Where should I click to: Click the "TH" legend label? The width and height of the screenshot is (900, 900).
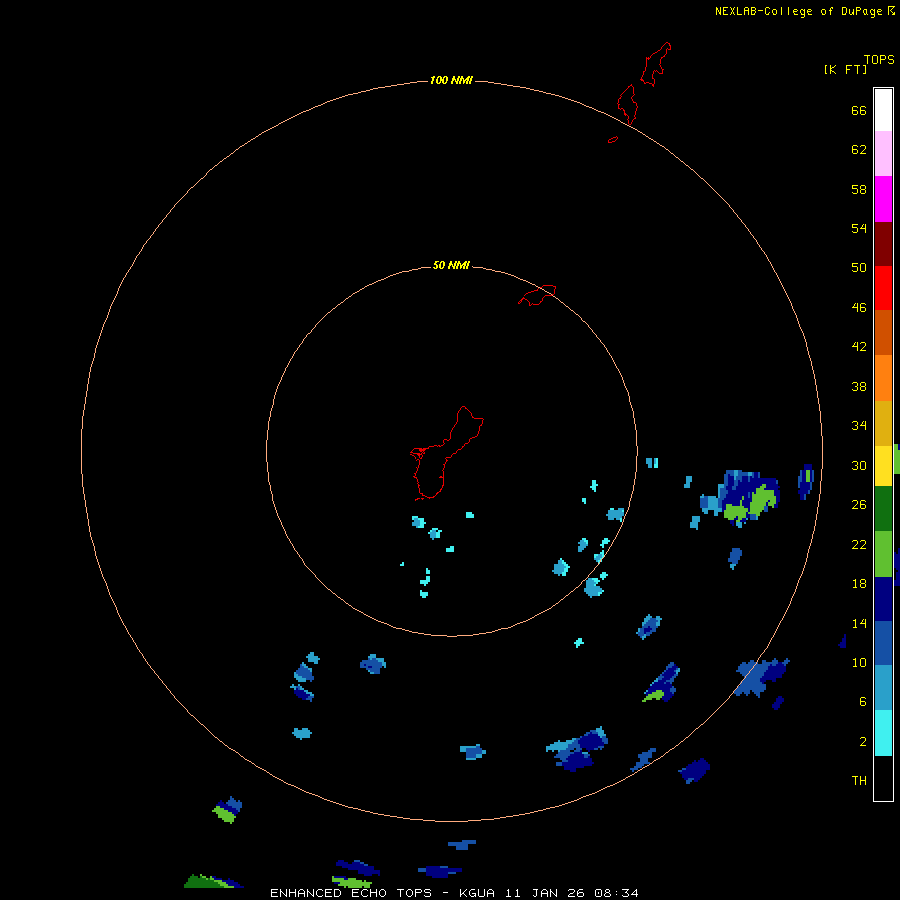coord(859,781)
